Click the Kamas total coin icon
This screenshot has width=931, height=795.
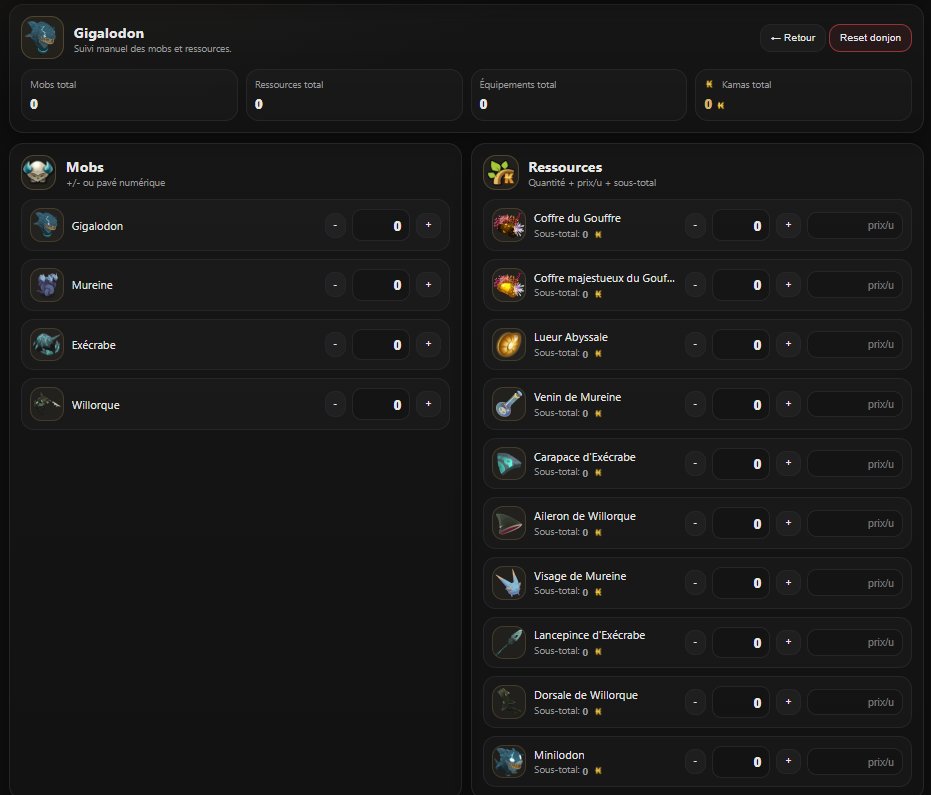click(709, 84)
